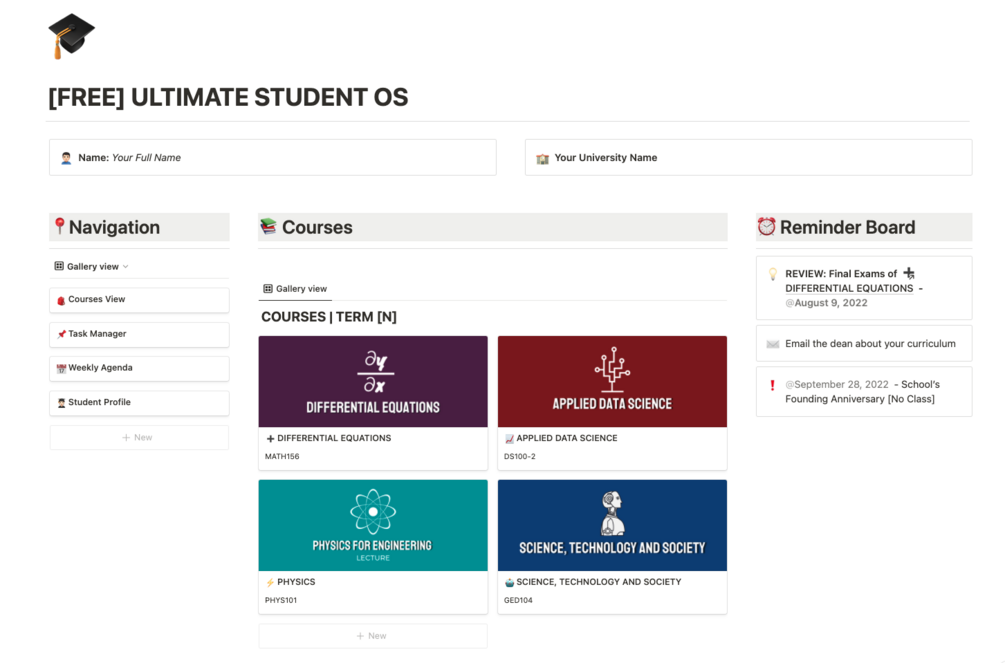Click the school building icon beside university name

[x=542, y=158]
